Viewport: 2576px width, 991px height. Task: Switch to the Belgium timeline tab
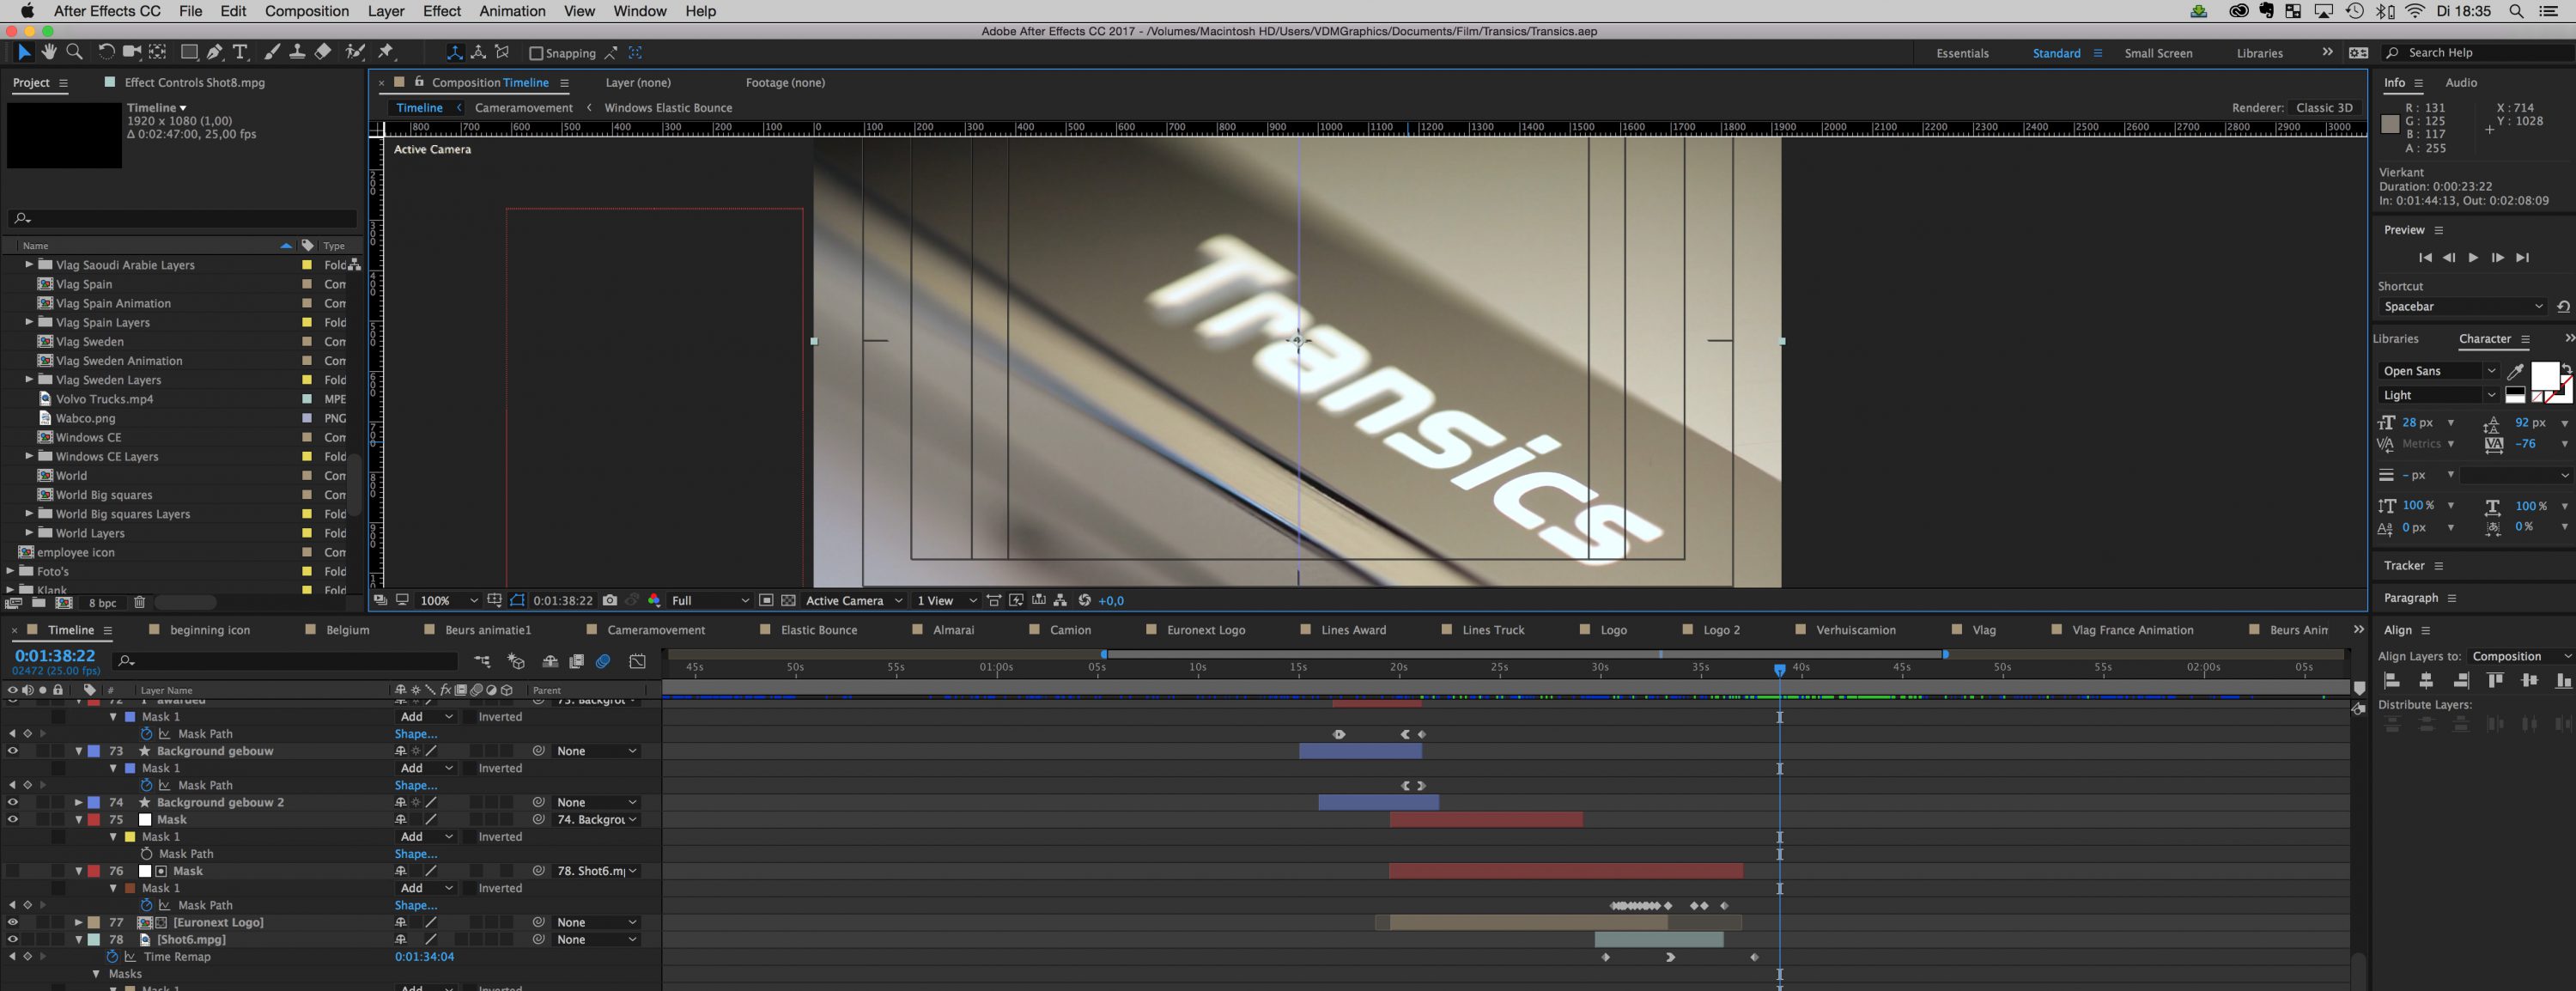(x=347, y=630)
